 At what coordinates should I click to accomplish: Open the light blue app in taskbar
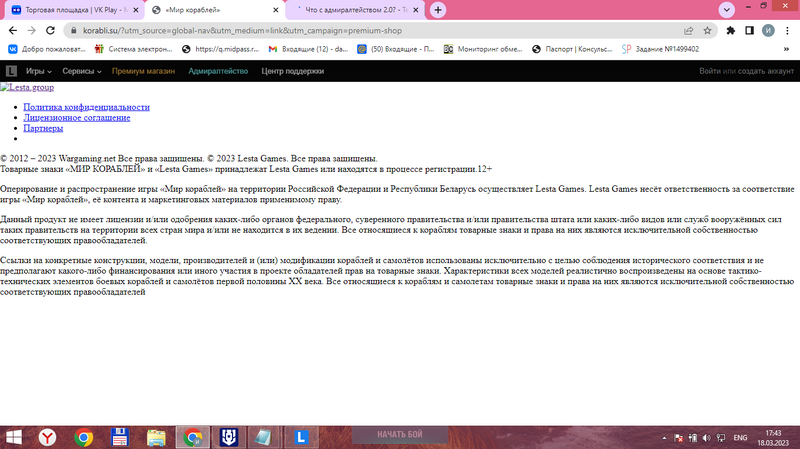[x=264, y=437]
